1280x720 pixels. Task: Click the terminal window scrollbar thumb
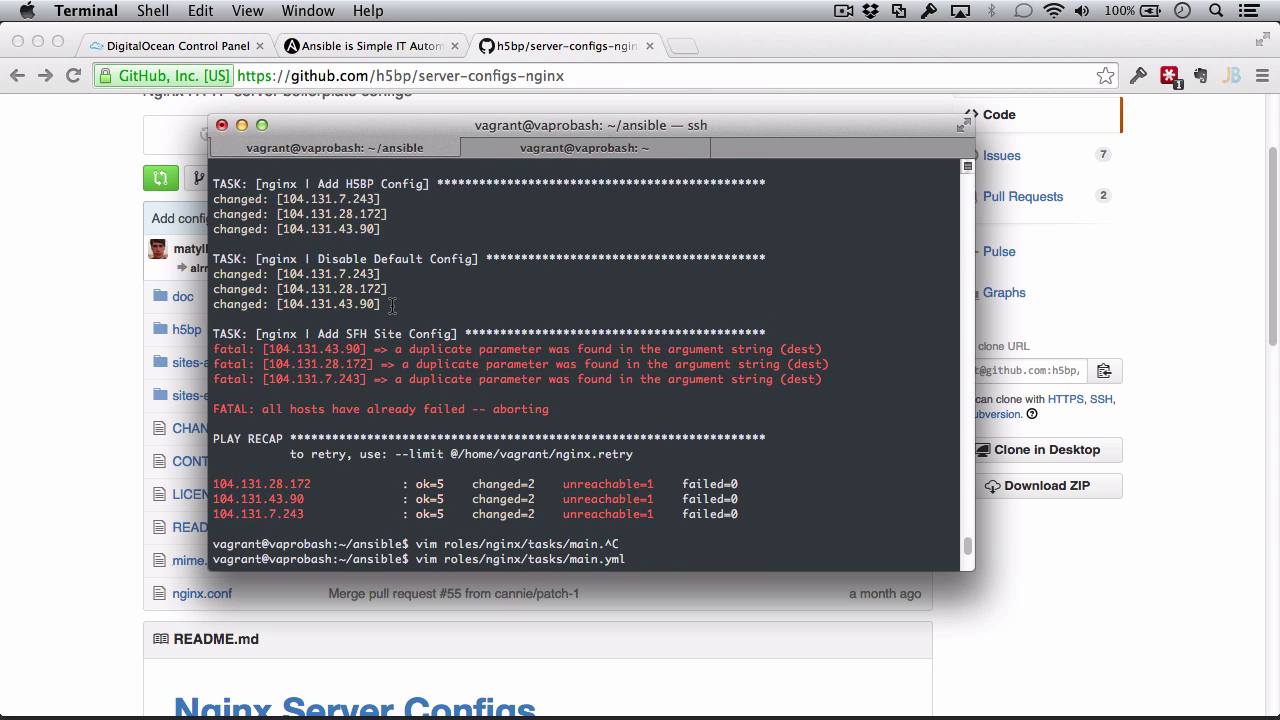tap(967, 546)
